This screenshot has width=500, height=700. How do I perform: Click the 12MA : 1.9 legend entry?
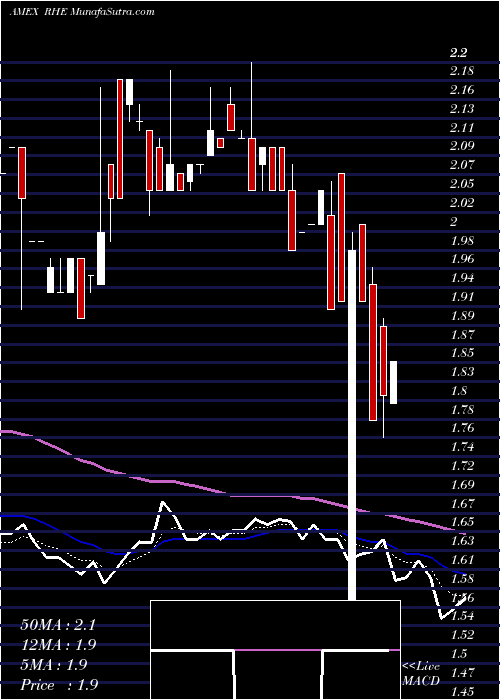(x=58, y=645)
